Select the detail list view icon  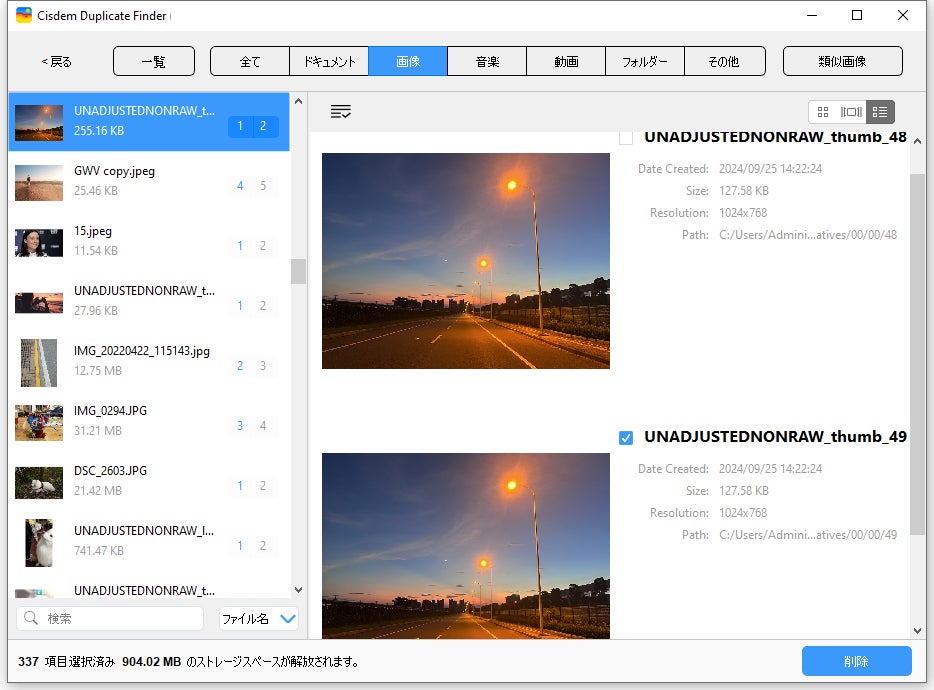tap(880, 112)
